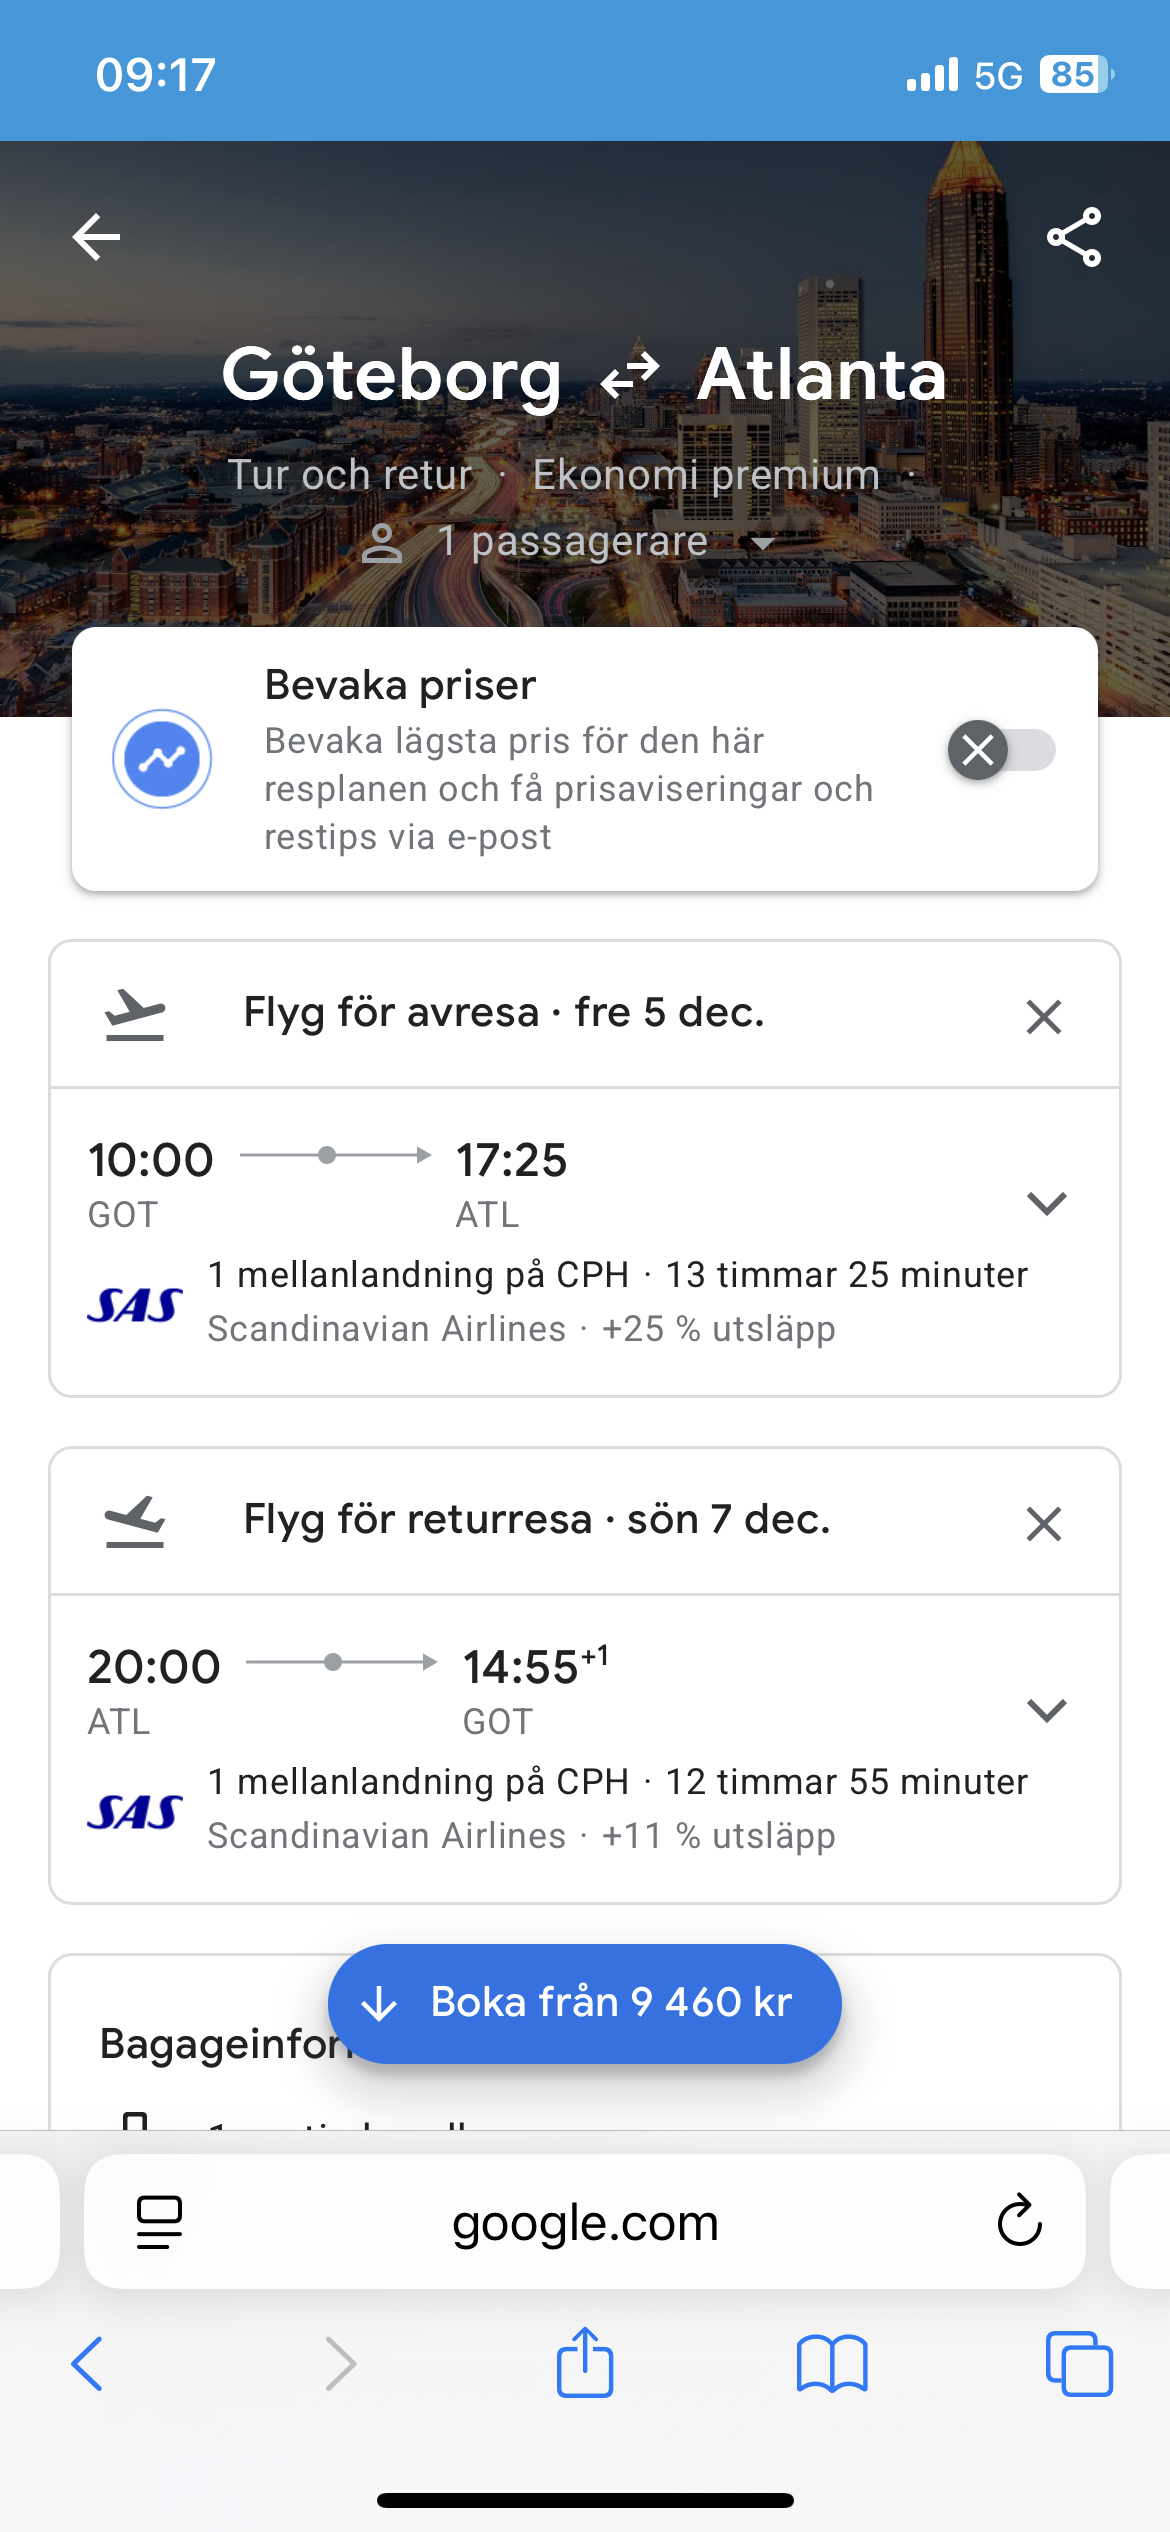Go back with Safari's back chevron
Viewport: 1170px width, 2532px height.
click(87, 2364)
